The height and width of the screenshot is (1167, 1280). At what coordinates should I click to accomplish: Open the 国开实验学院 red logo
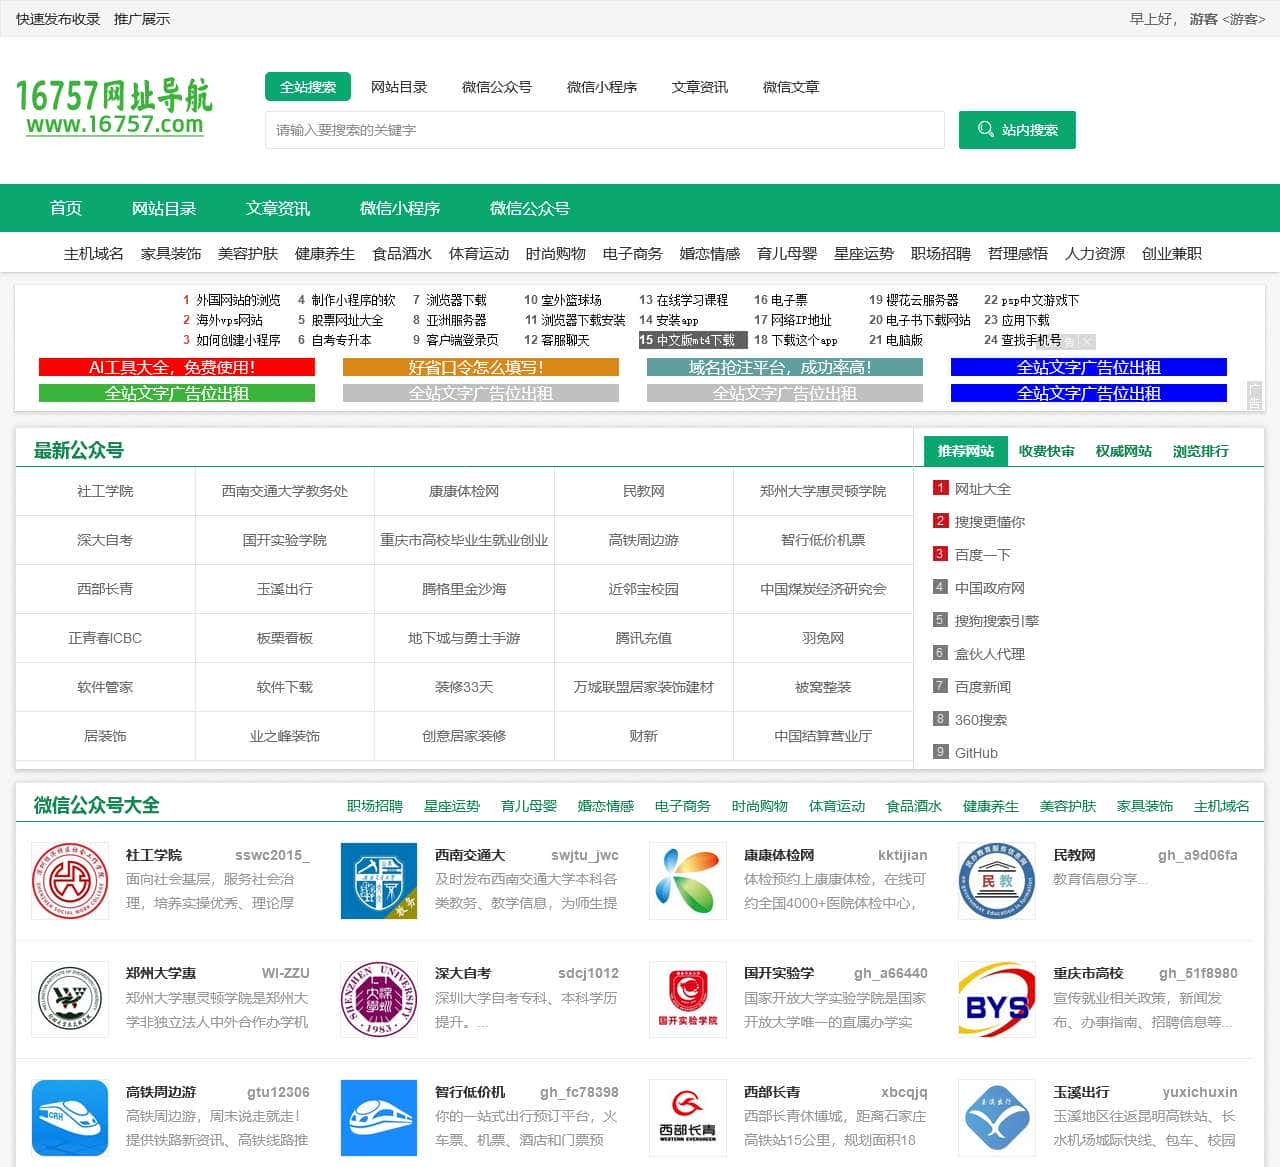(x=687, y=999)
